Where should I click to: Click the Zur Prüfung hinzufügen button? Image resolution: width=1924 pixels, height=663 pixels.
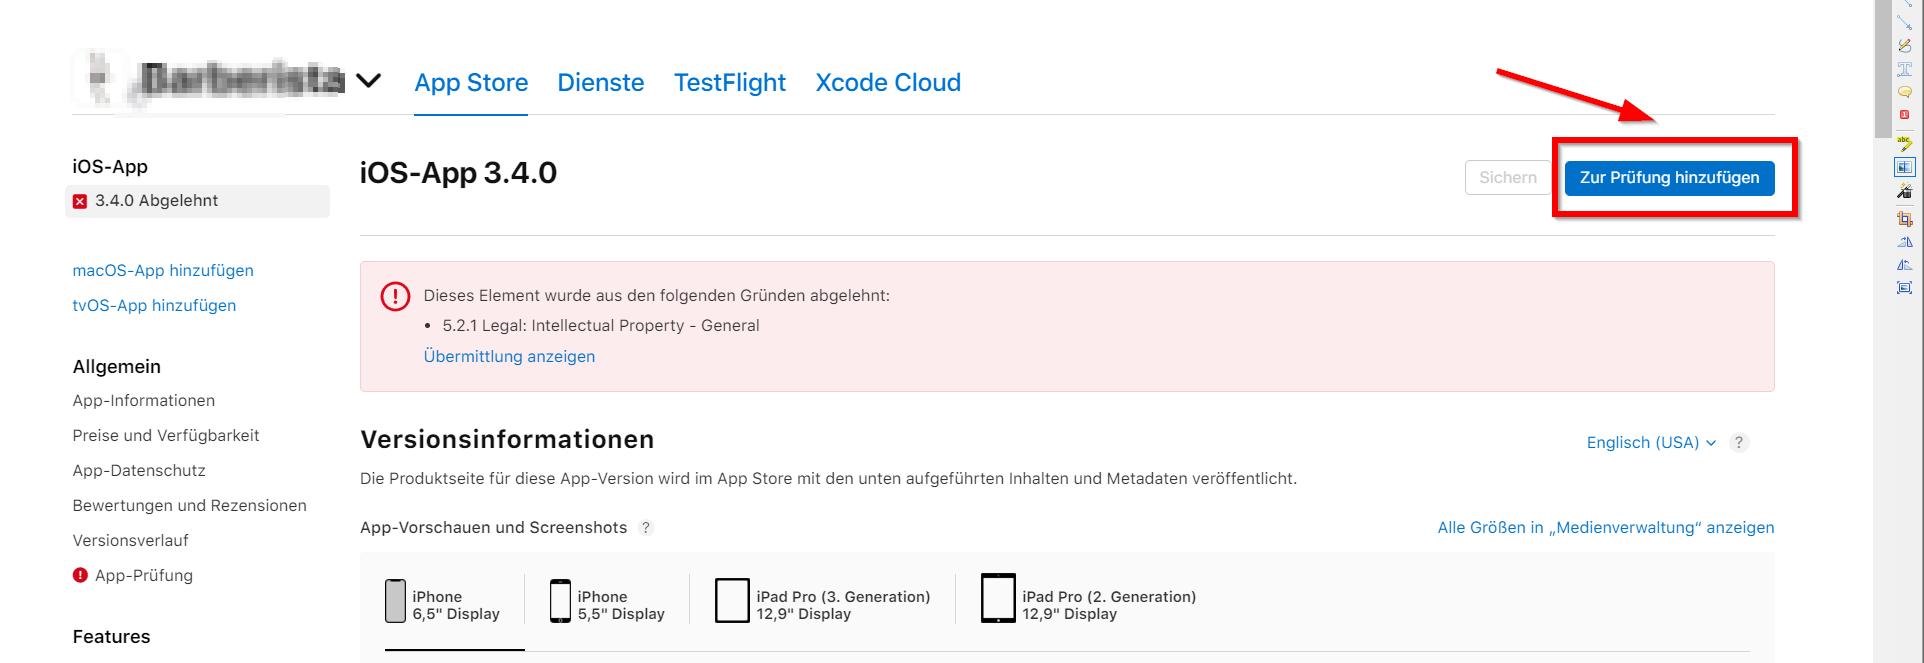1669,178
